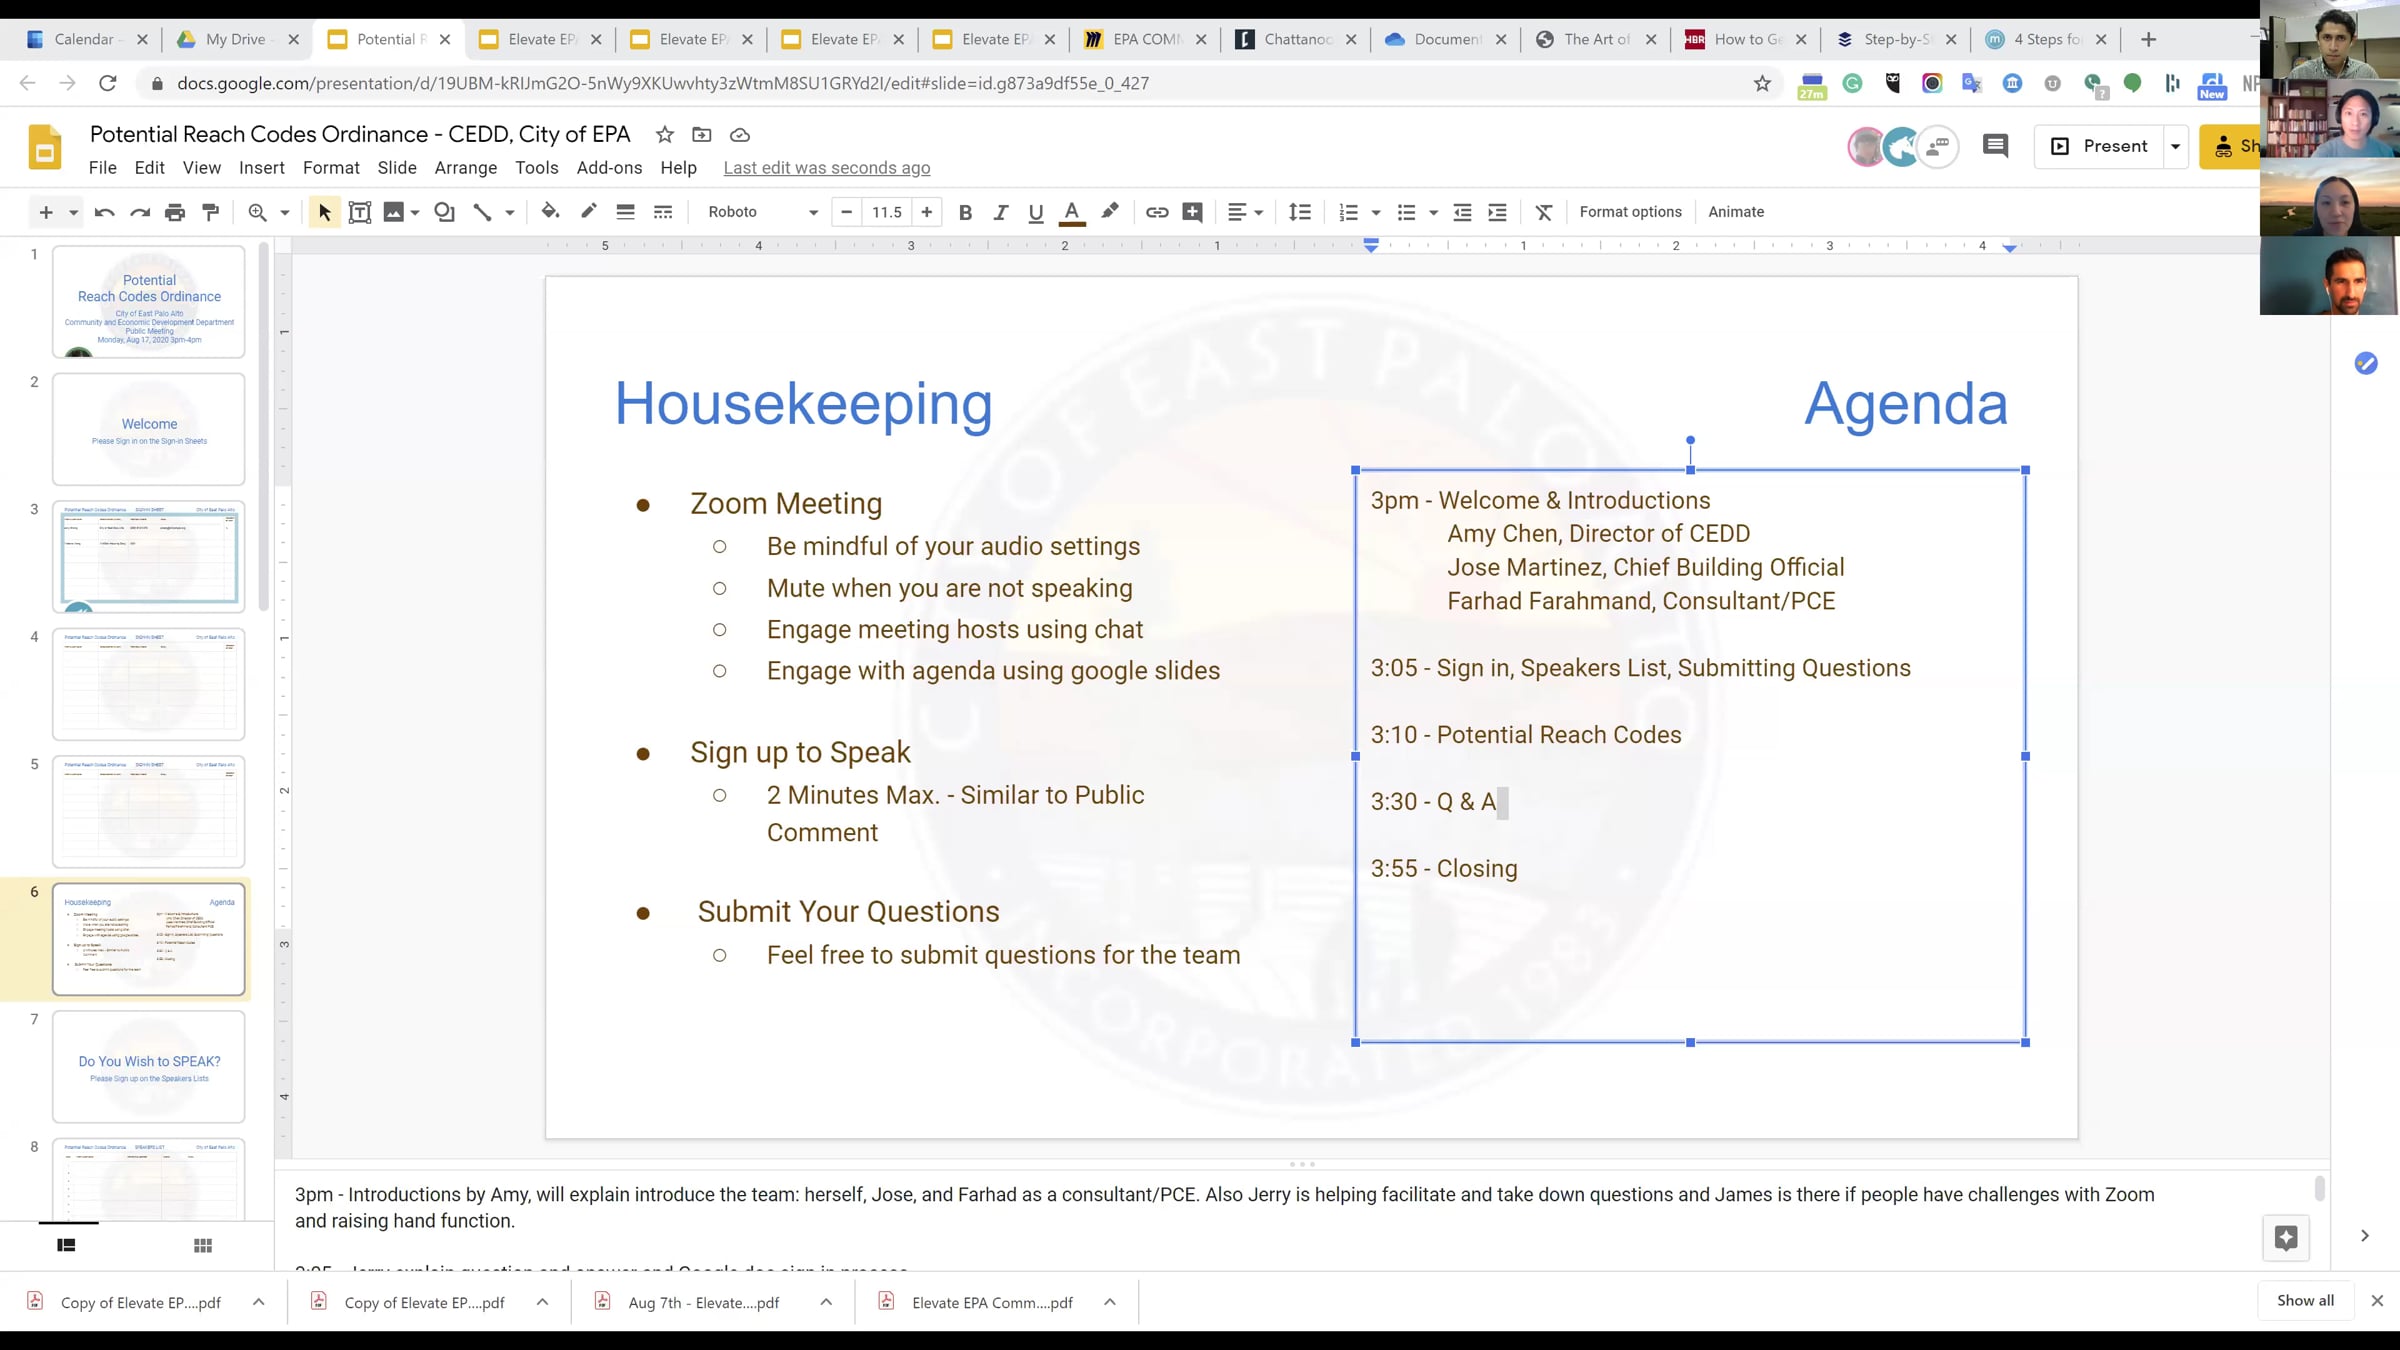The width and height of the screenshot is (2400, 1350).
Task: Decrease font size with minus button
Action: tap(847, 212)
